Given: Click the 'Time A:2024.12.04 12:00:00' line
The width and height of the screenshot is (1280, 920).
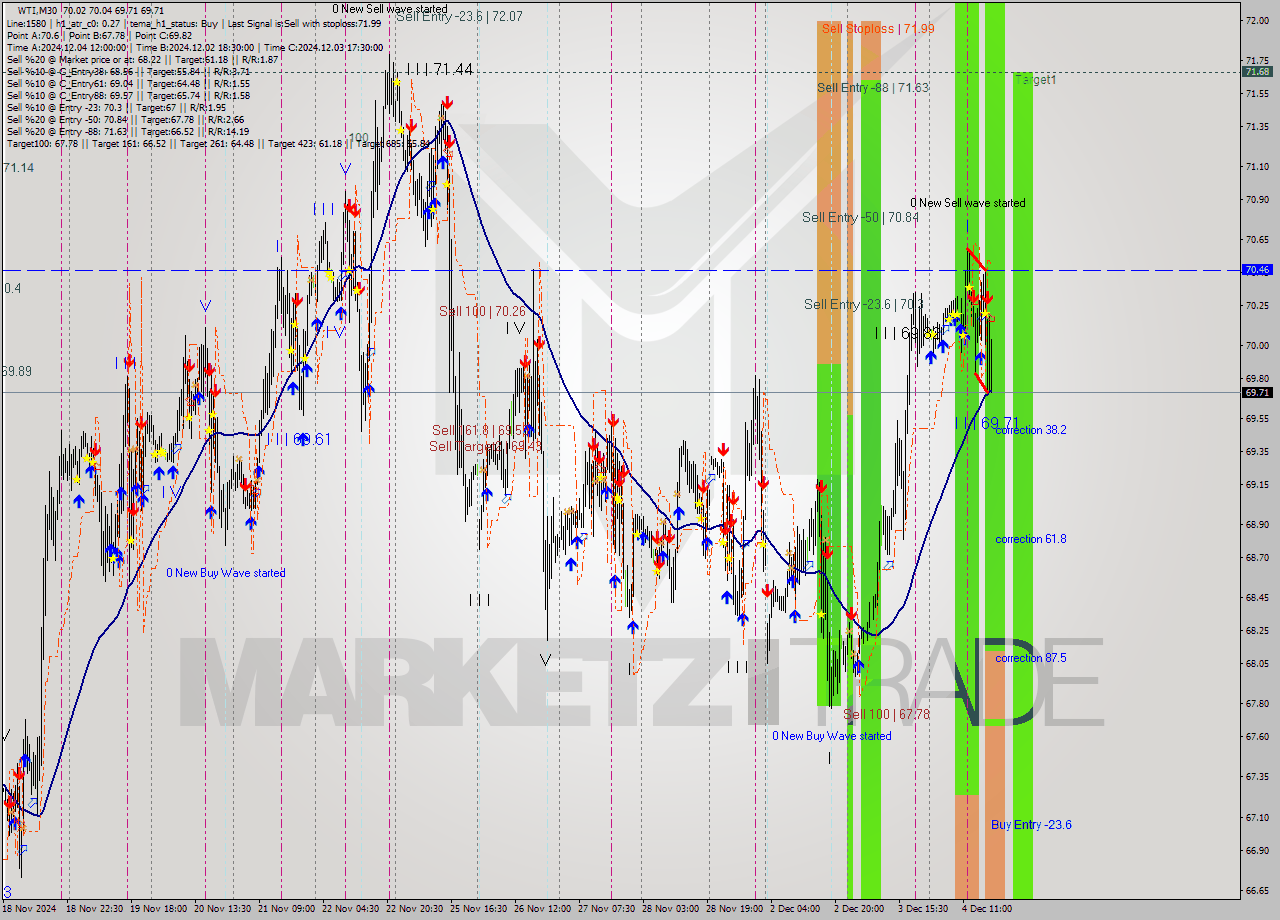Looking at the screenshot, I should pyautogui.click(x=66, y=47).
